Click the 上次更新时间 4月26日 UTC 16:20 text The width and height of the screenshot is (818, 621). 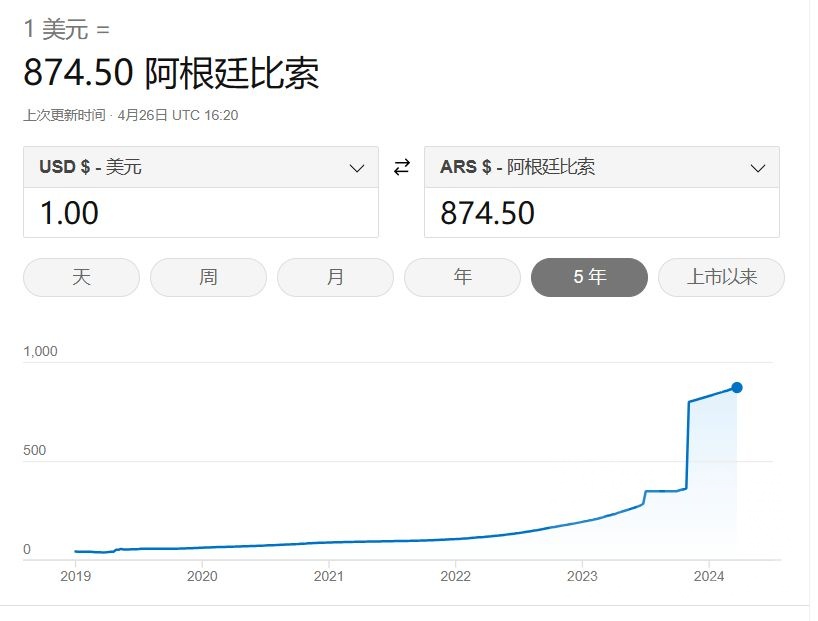coord(130,115)
